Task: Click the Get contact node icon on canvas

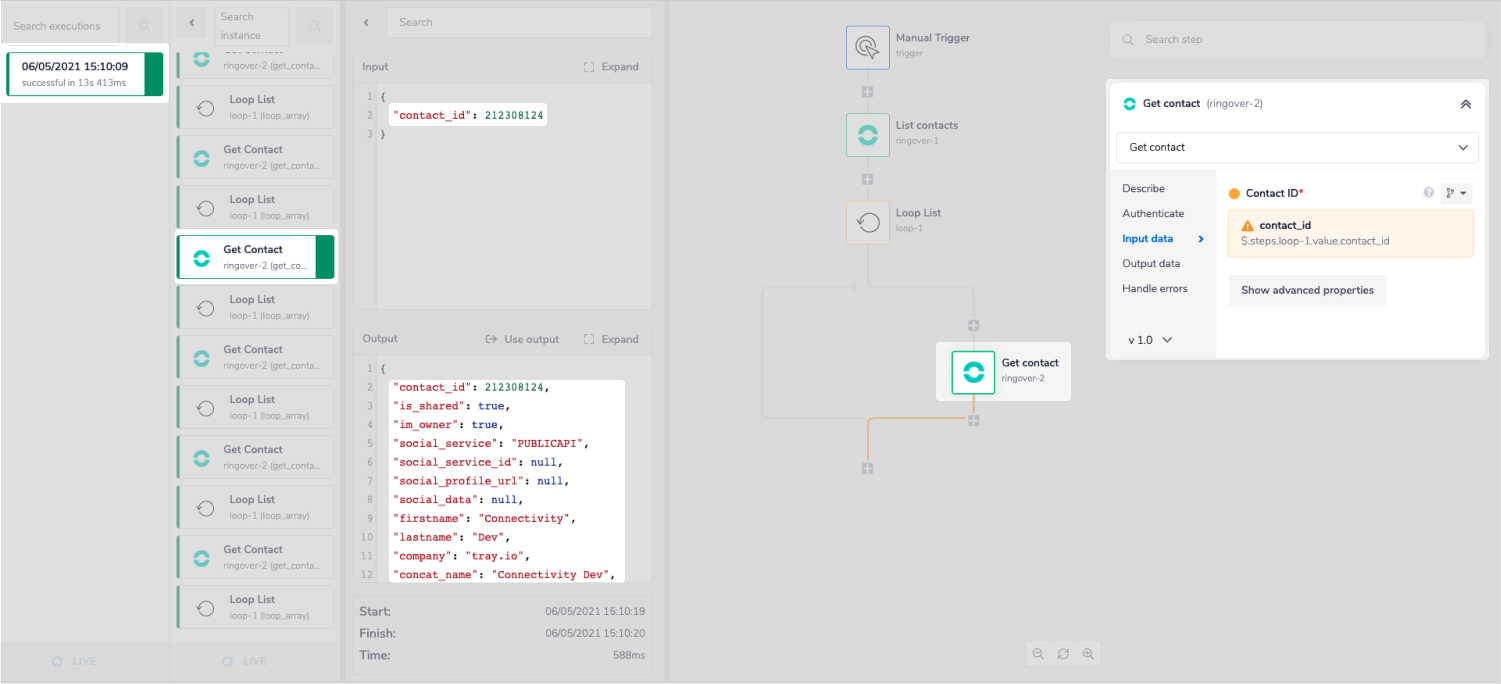Action: (972, 371)
